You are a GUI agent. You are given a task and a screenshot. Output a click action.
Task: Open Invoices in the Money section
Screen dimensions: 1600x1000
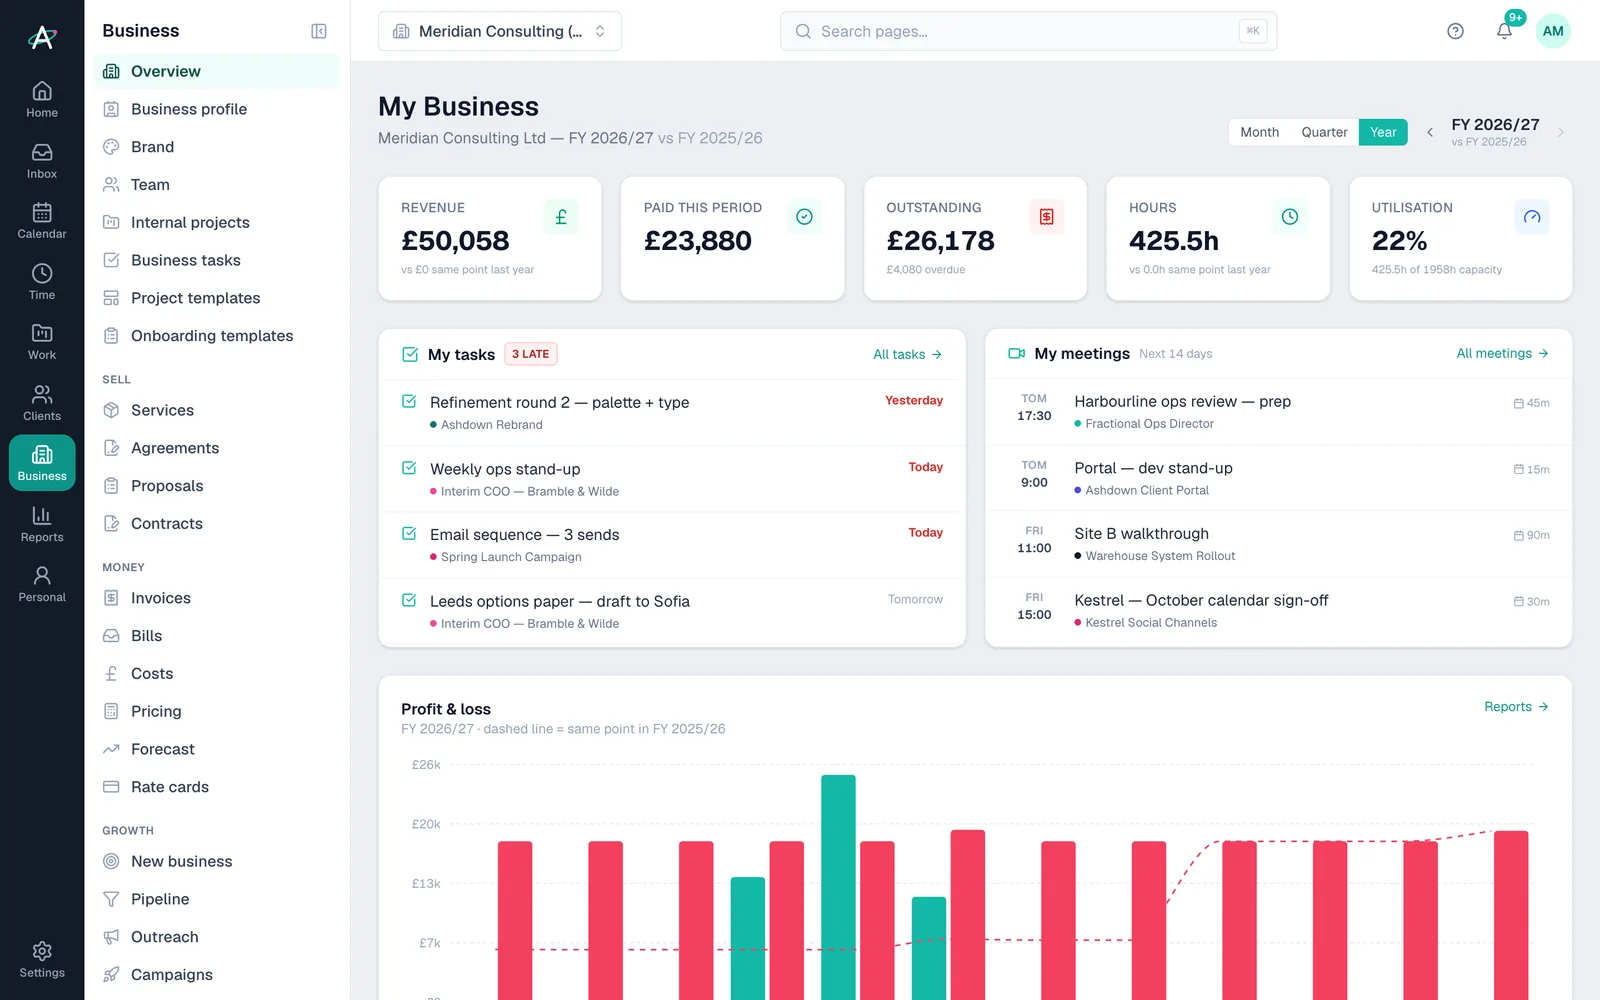tap(217, 598)
